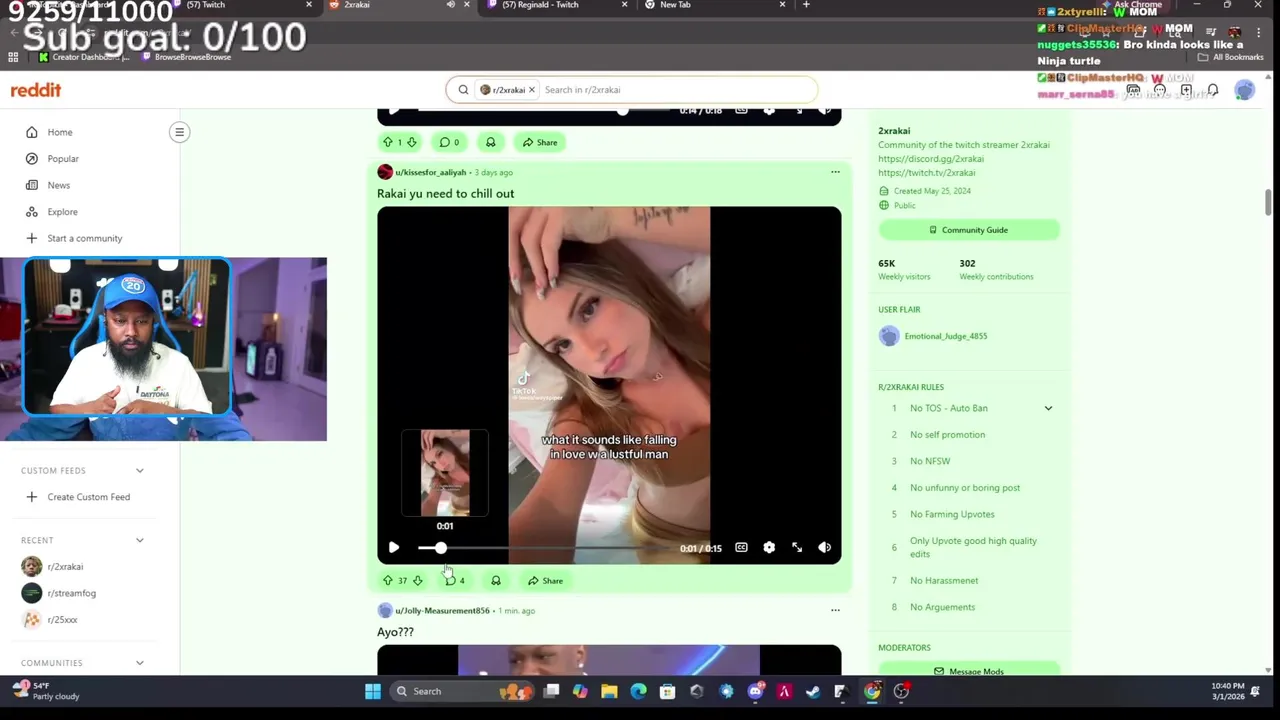This screenshot has height=720, width=1280.
Task: Create a custom feed
Action: pos(88,497)
